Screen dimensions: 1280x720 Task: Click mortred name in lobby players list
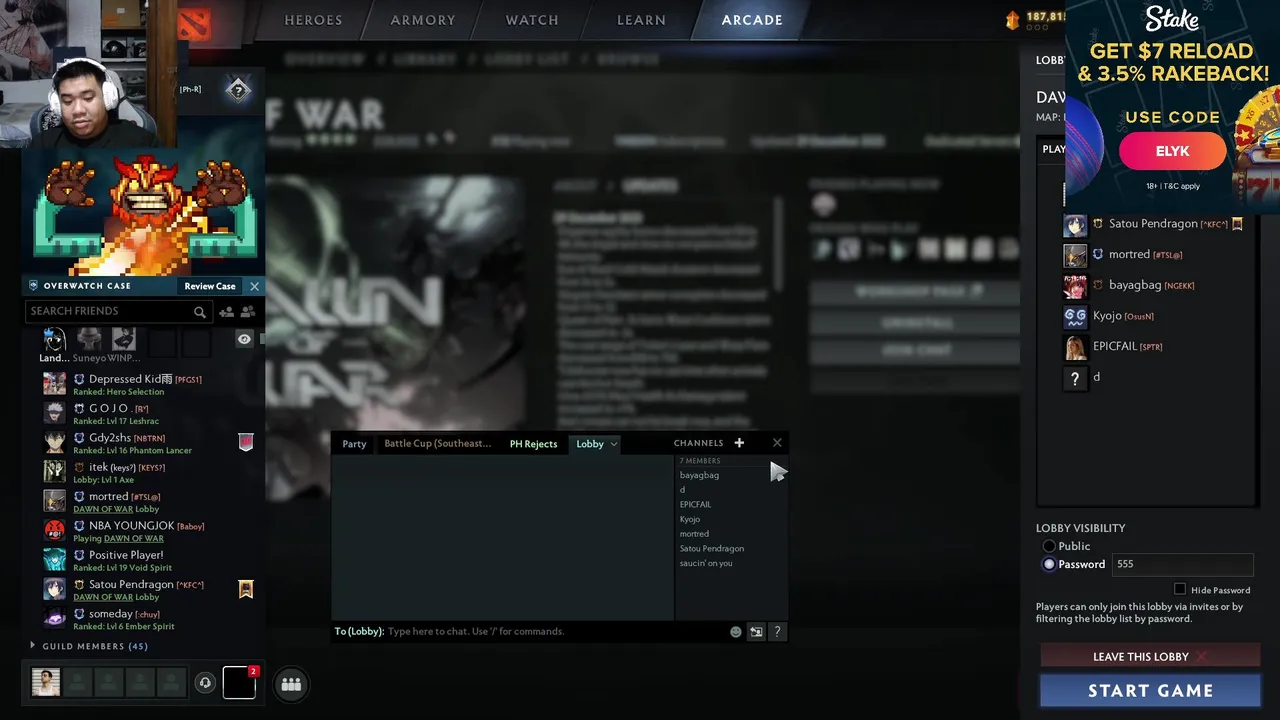(x=1129, y=255)
